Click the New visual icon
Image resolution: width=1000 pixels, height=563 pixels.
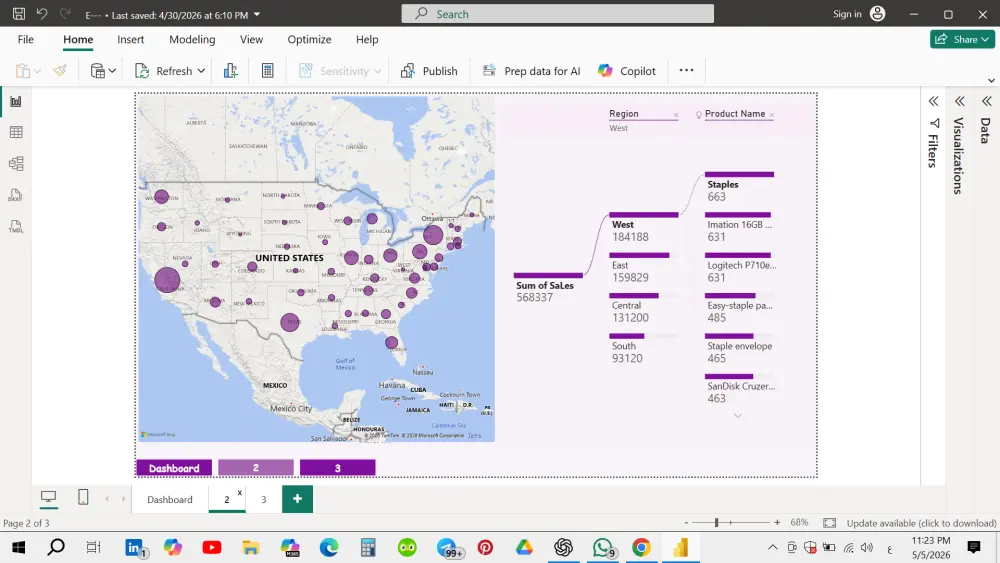click(231, 71)
